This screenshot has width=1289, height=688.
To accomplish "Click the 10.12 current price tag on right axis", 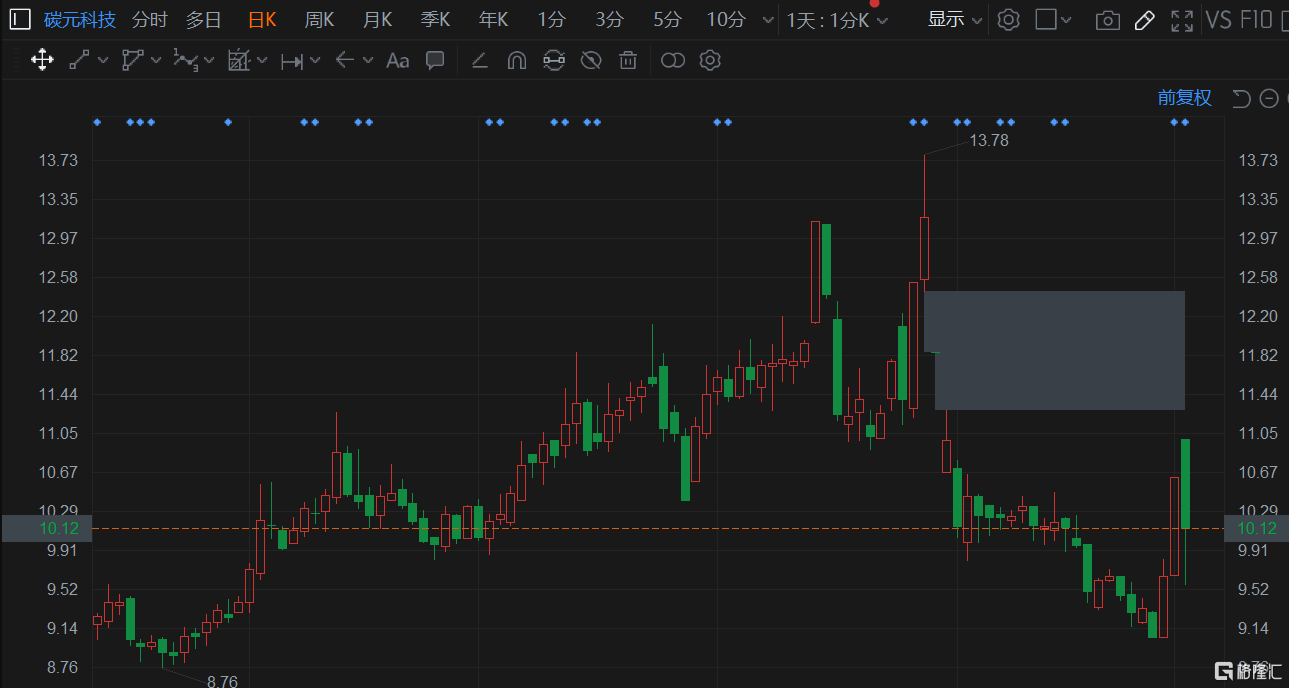I will [x=1257, y=528].
